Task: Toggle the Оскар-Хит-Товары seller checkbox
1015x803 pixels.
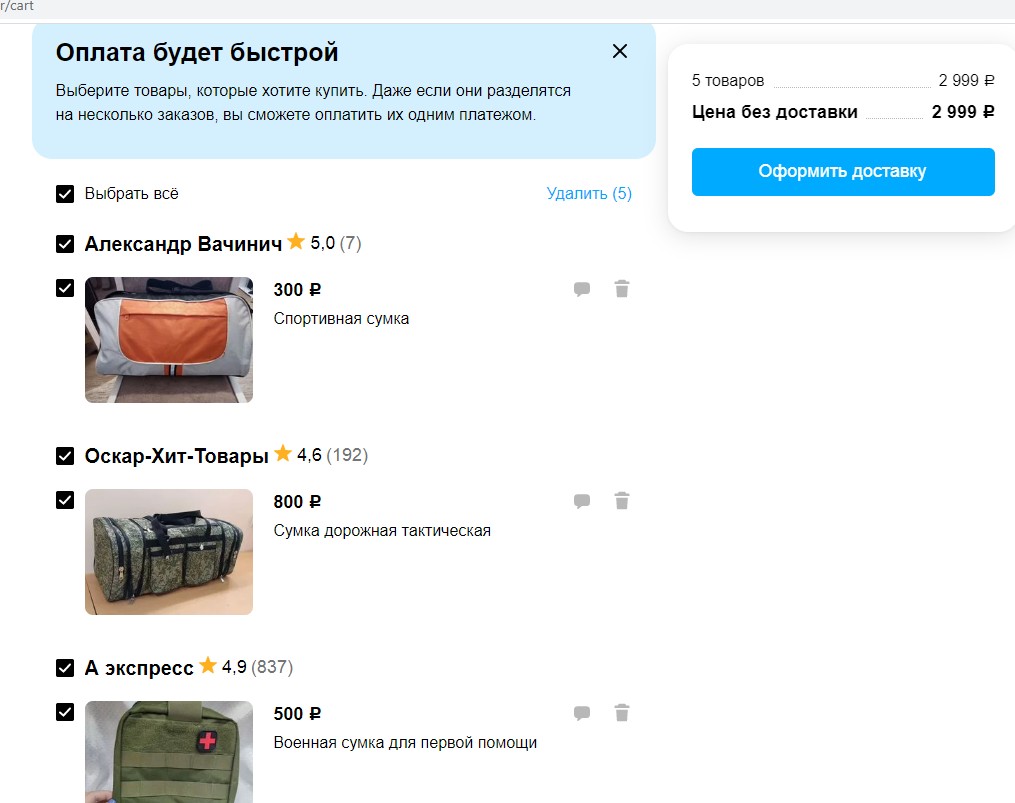Action: pyautogui.click(x=65, y=456)
